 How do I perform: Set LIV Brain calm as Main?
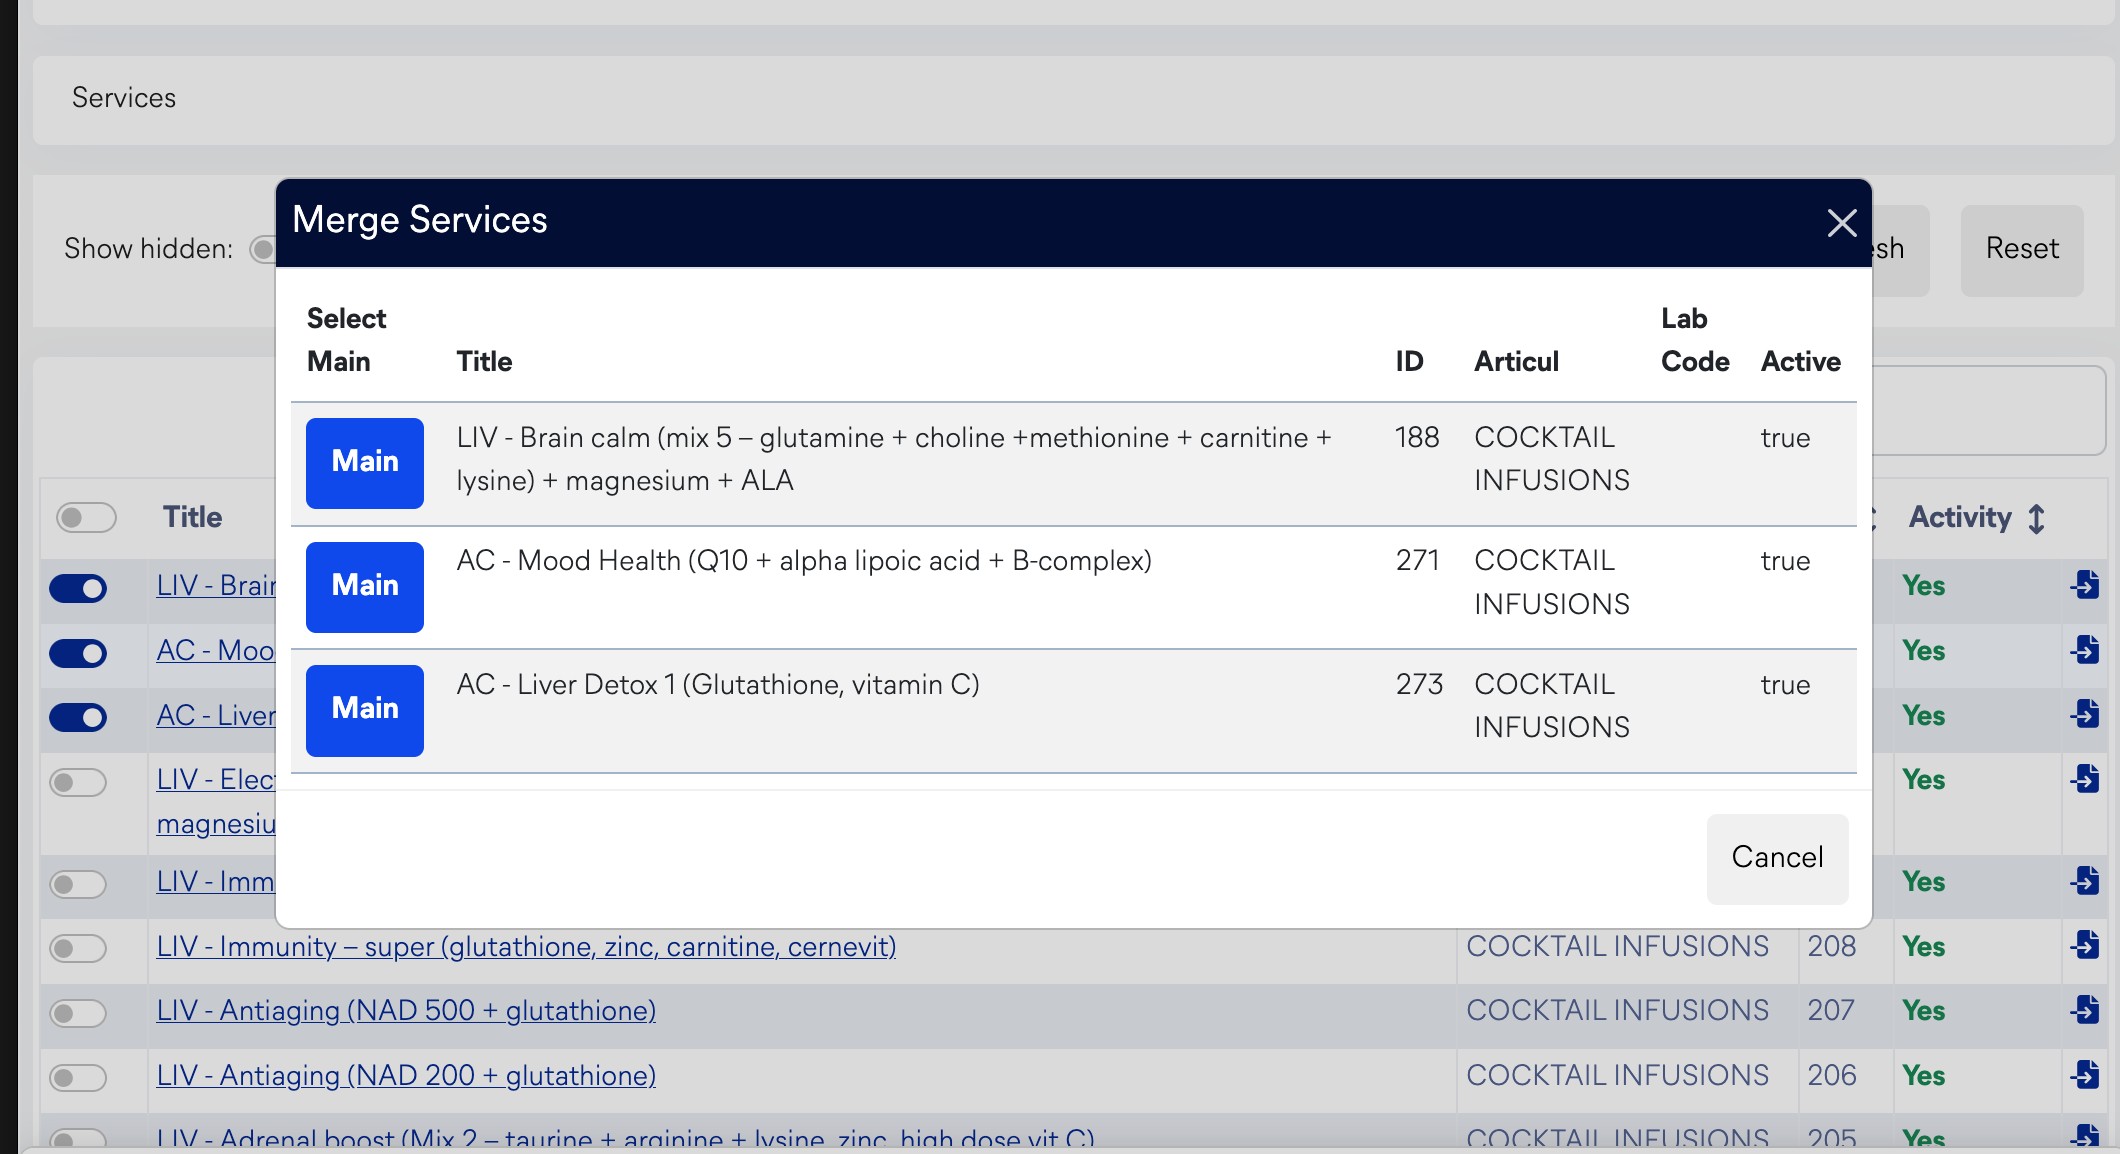tap(364, 462)
